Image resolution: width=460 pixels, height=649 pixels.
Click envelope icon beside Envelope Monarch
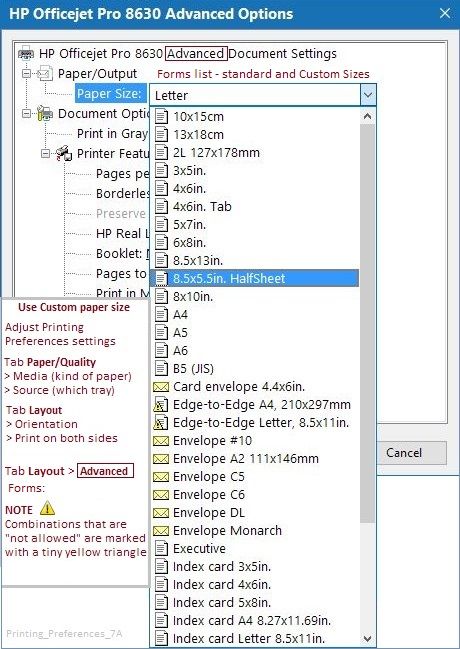(x=161, y=531)
